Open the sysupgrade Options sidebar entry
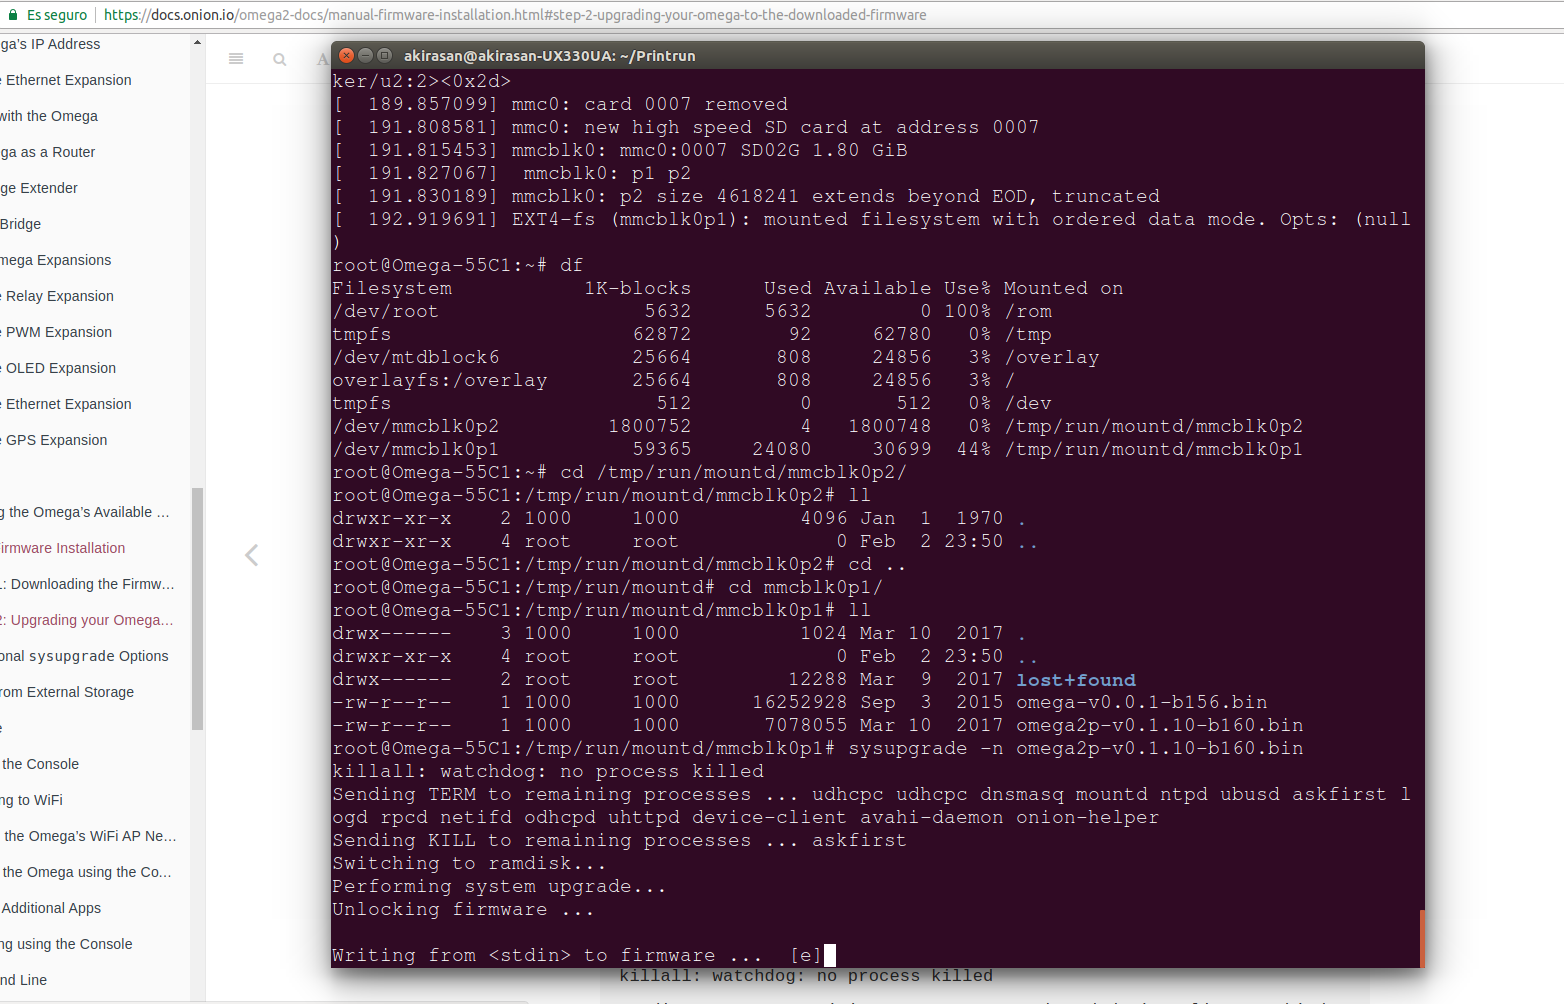Image resolution: width=1564 pixels, height=1004 pixels. pos(84,656)
